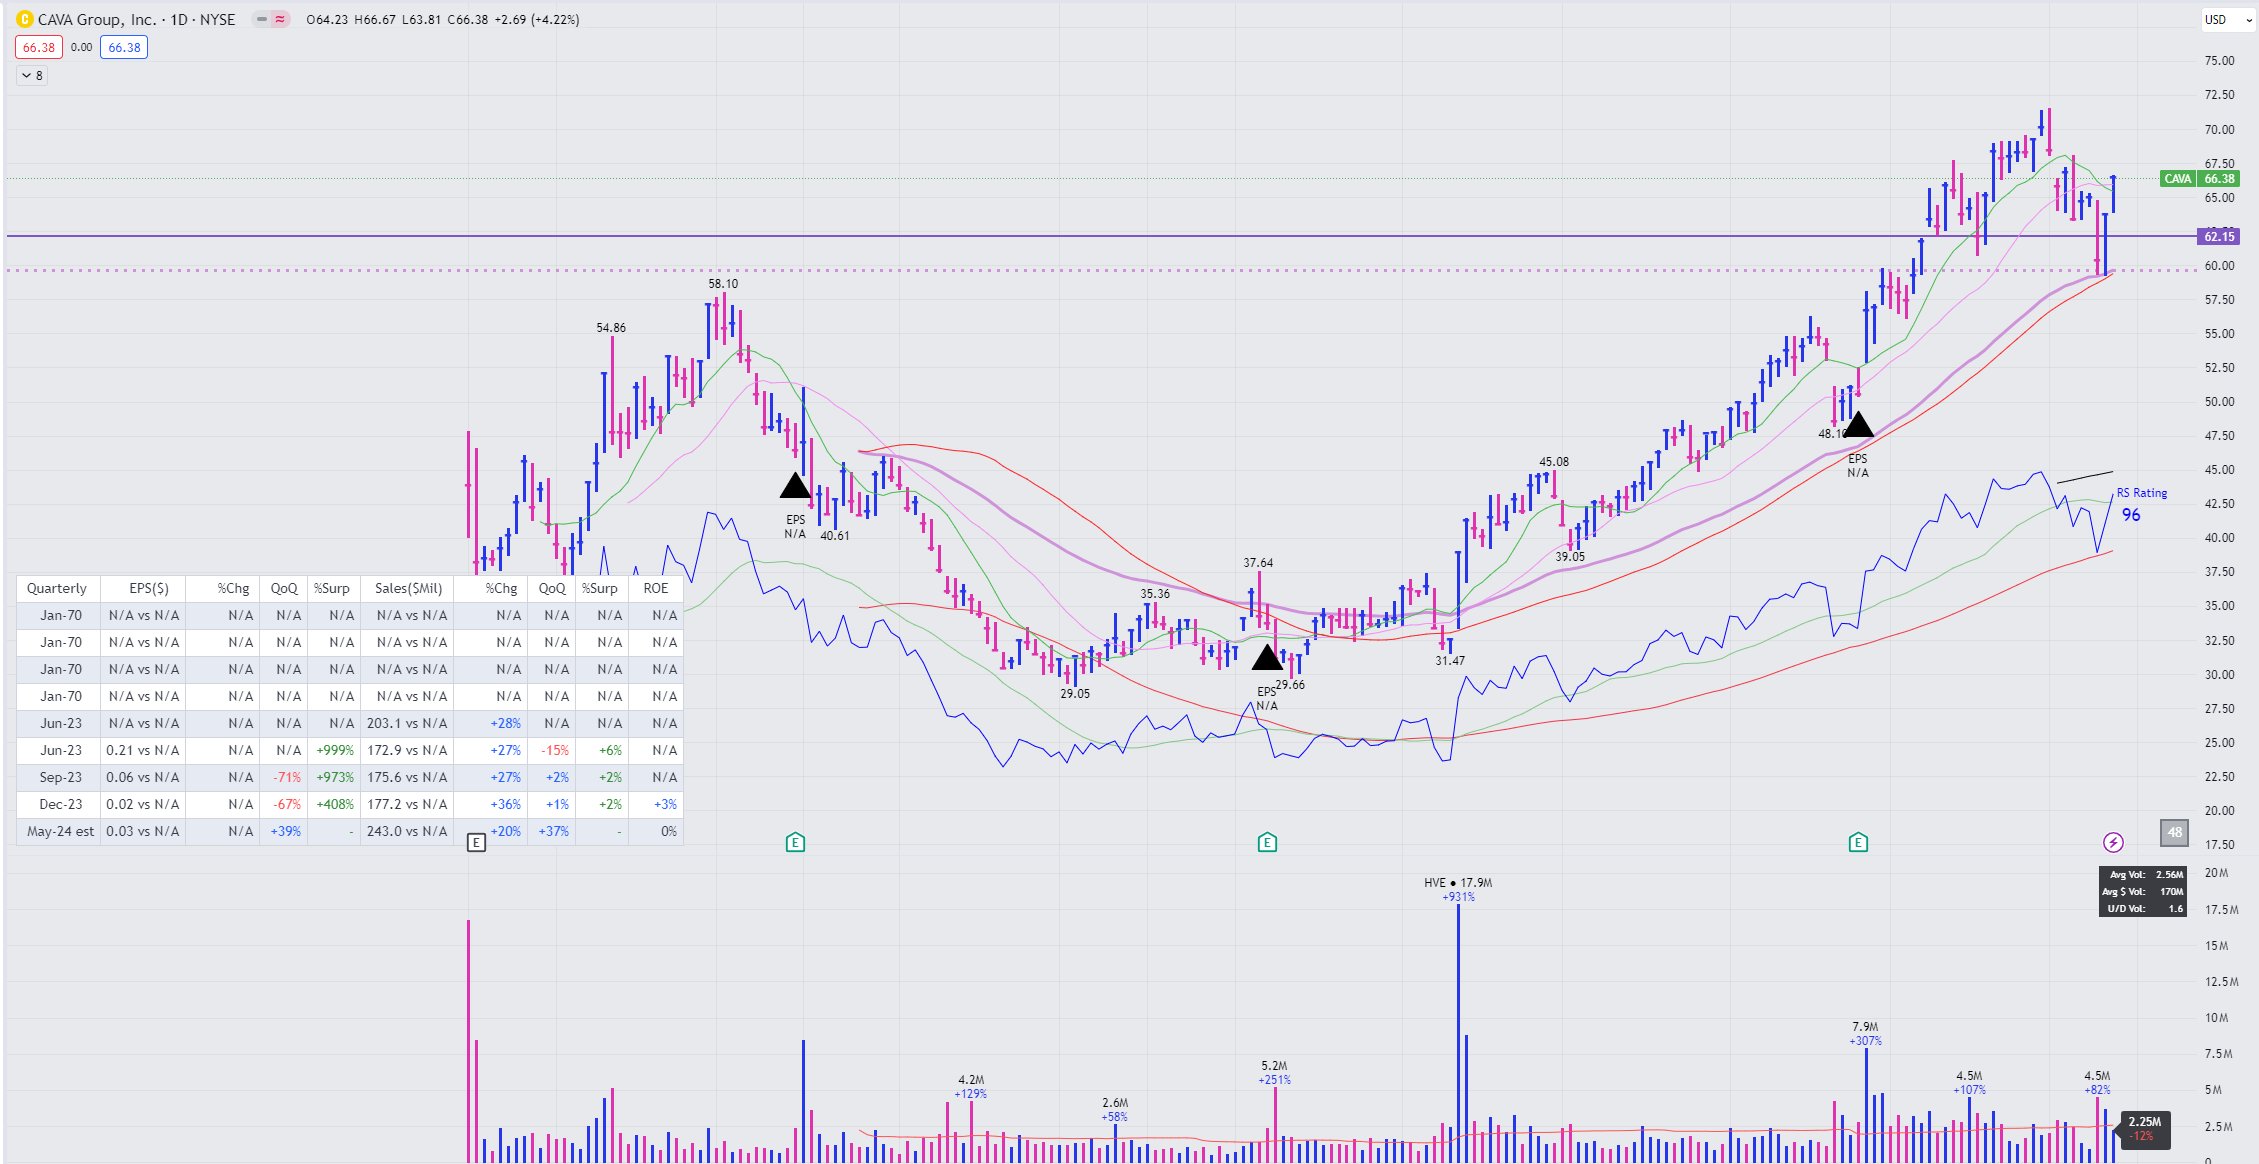Click the HVE 17.9M volume label
2259x1164 pixels.
click(1458, 883)
